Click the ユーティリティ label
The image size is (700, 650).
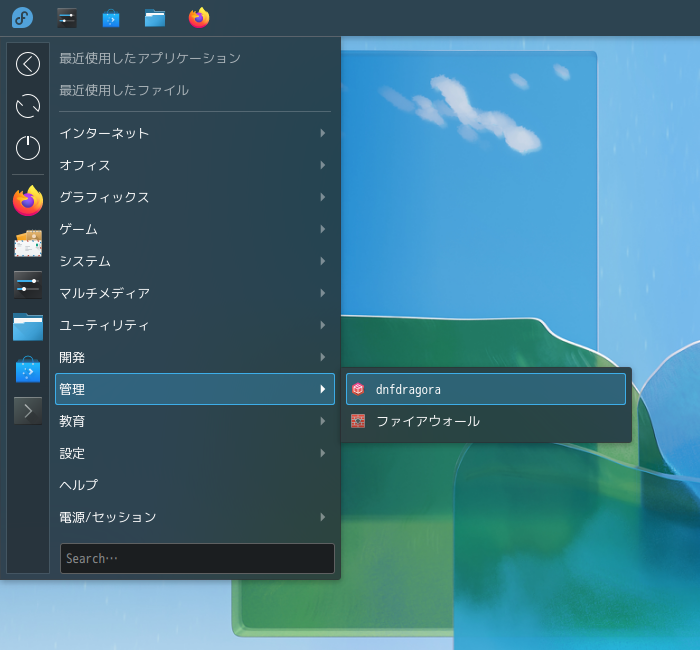click(x=104, y=325)
